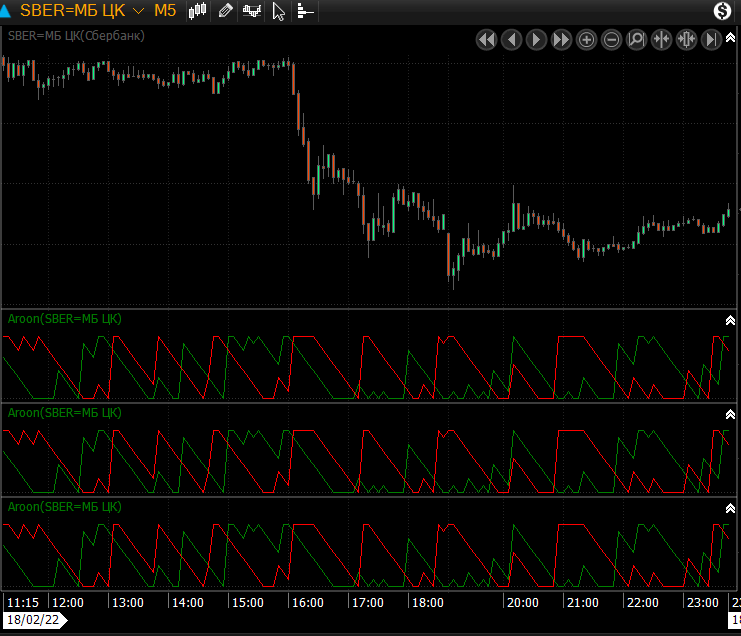
Task: Zoom out with the minus button
Action: click(x=612, y=40)
